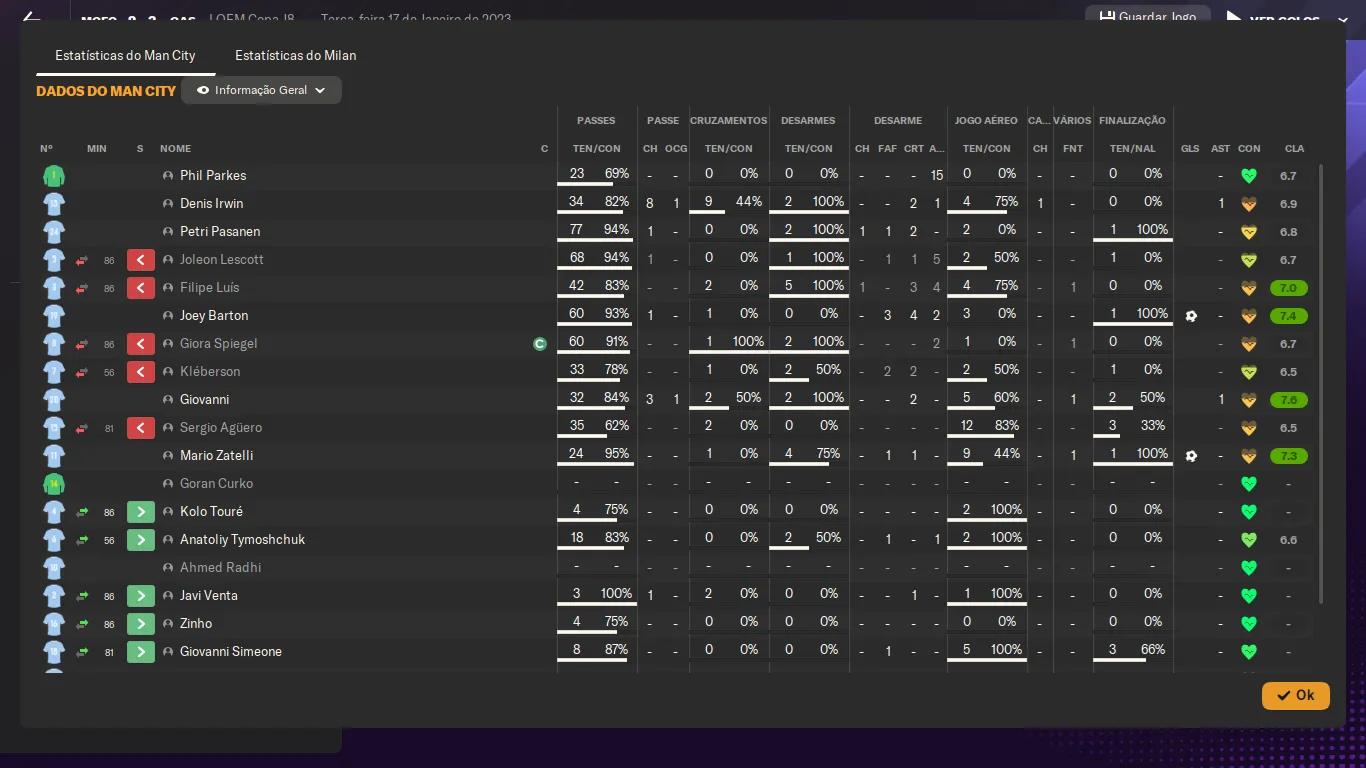
Task: Click green substituted-on arrow for Kolo Touré
Action: point(141,512)
